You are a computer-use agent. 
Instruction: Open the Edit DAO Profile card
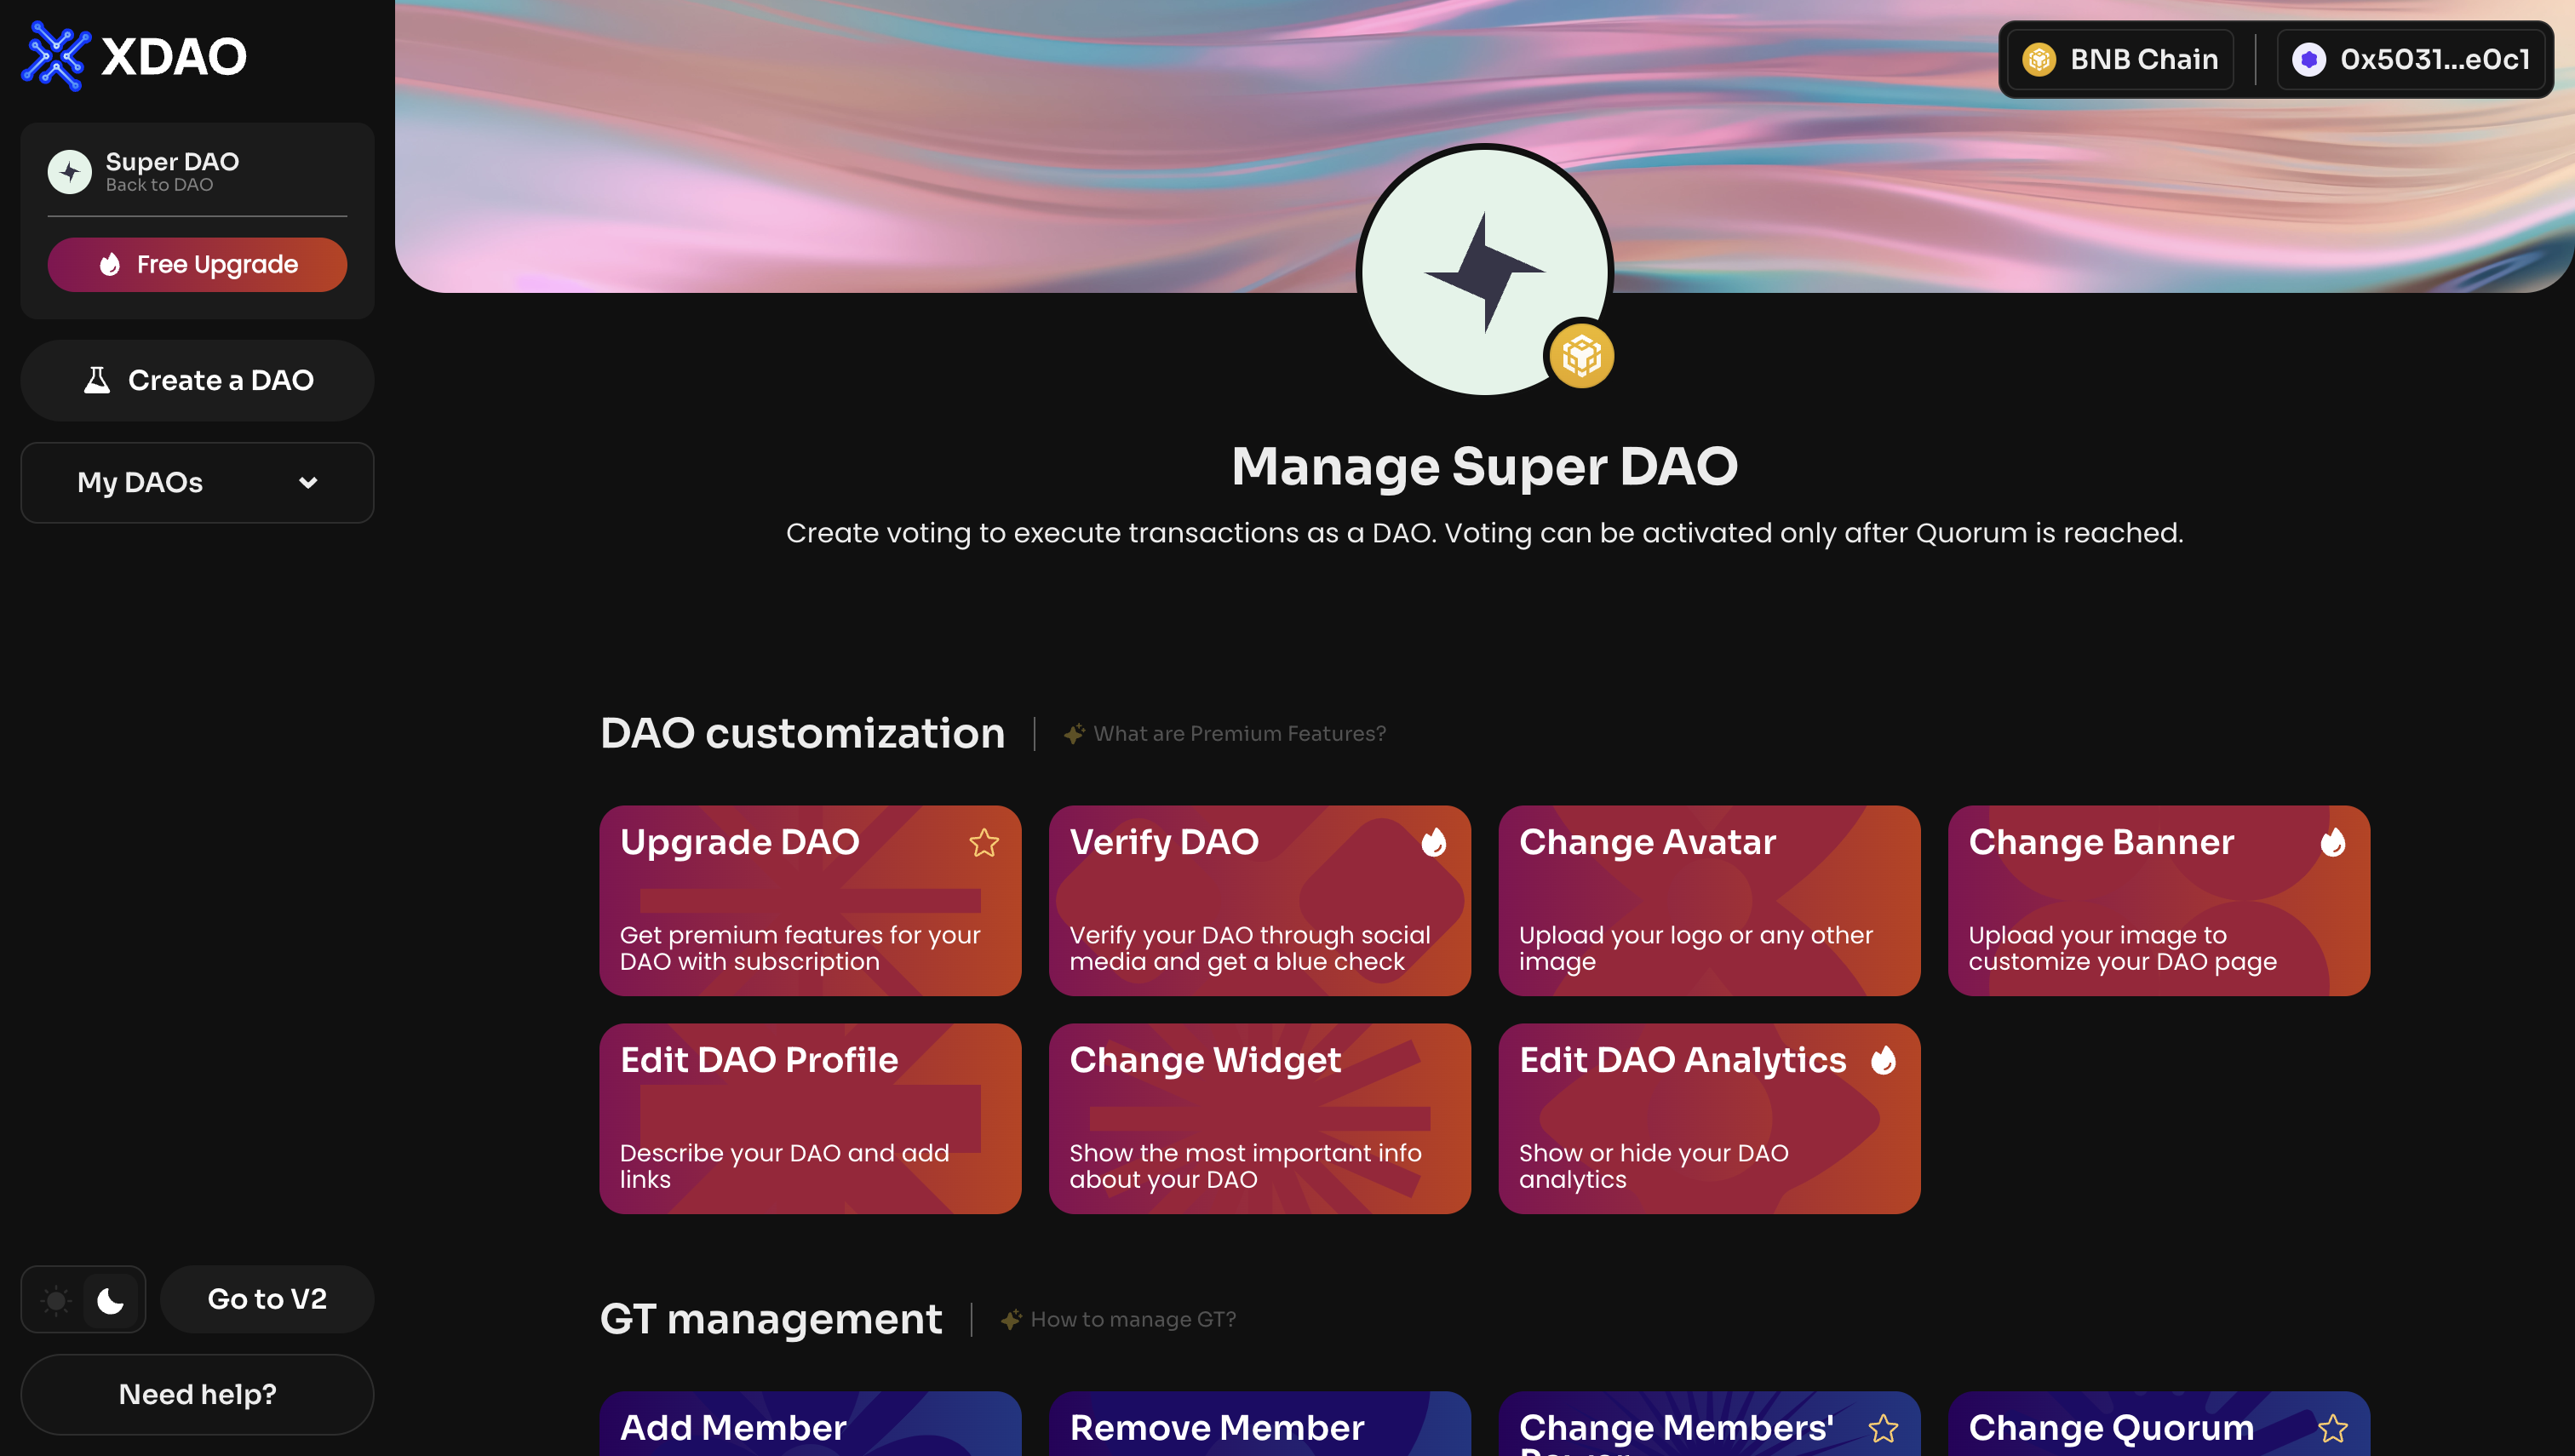pos(810,1118)
